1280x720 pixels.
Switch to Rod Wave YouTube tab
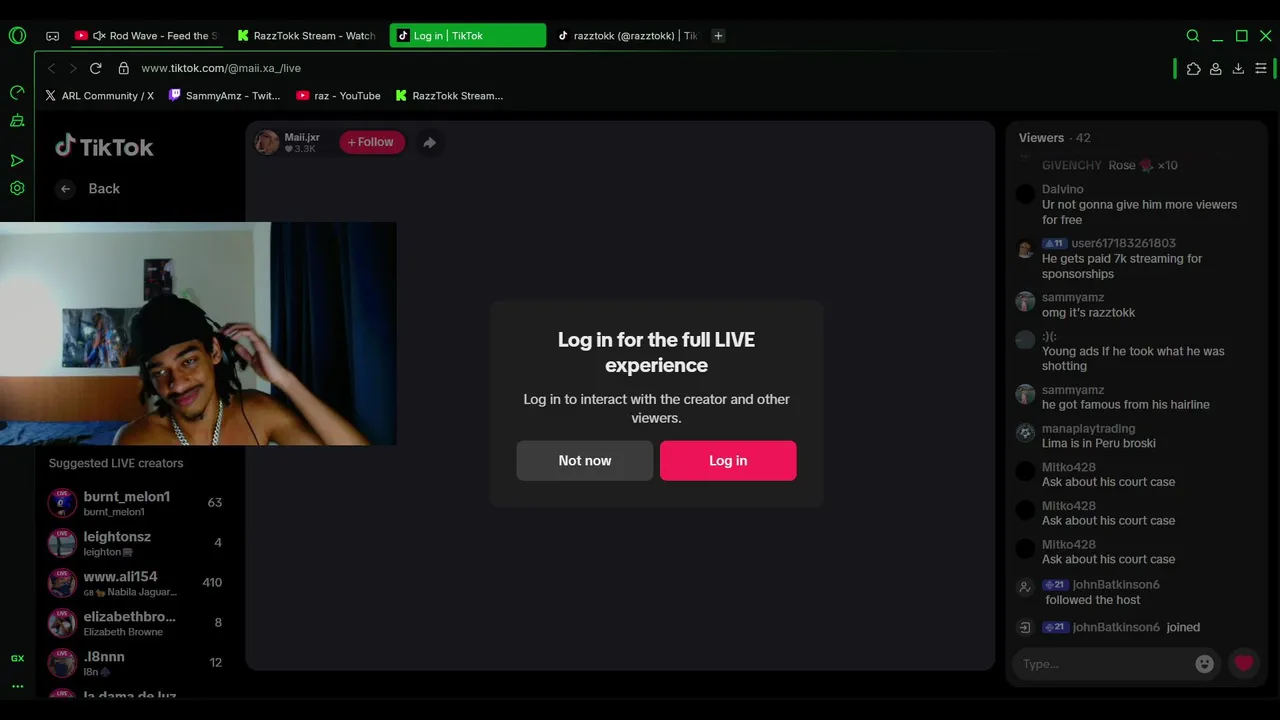point(146,36)
